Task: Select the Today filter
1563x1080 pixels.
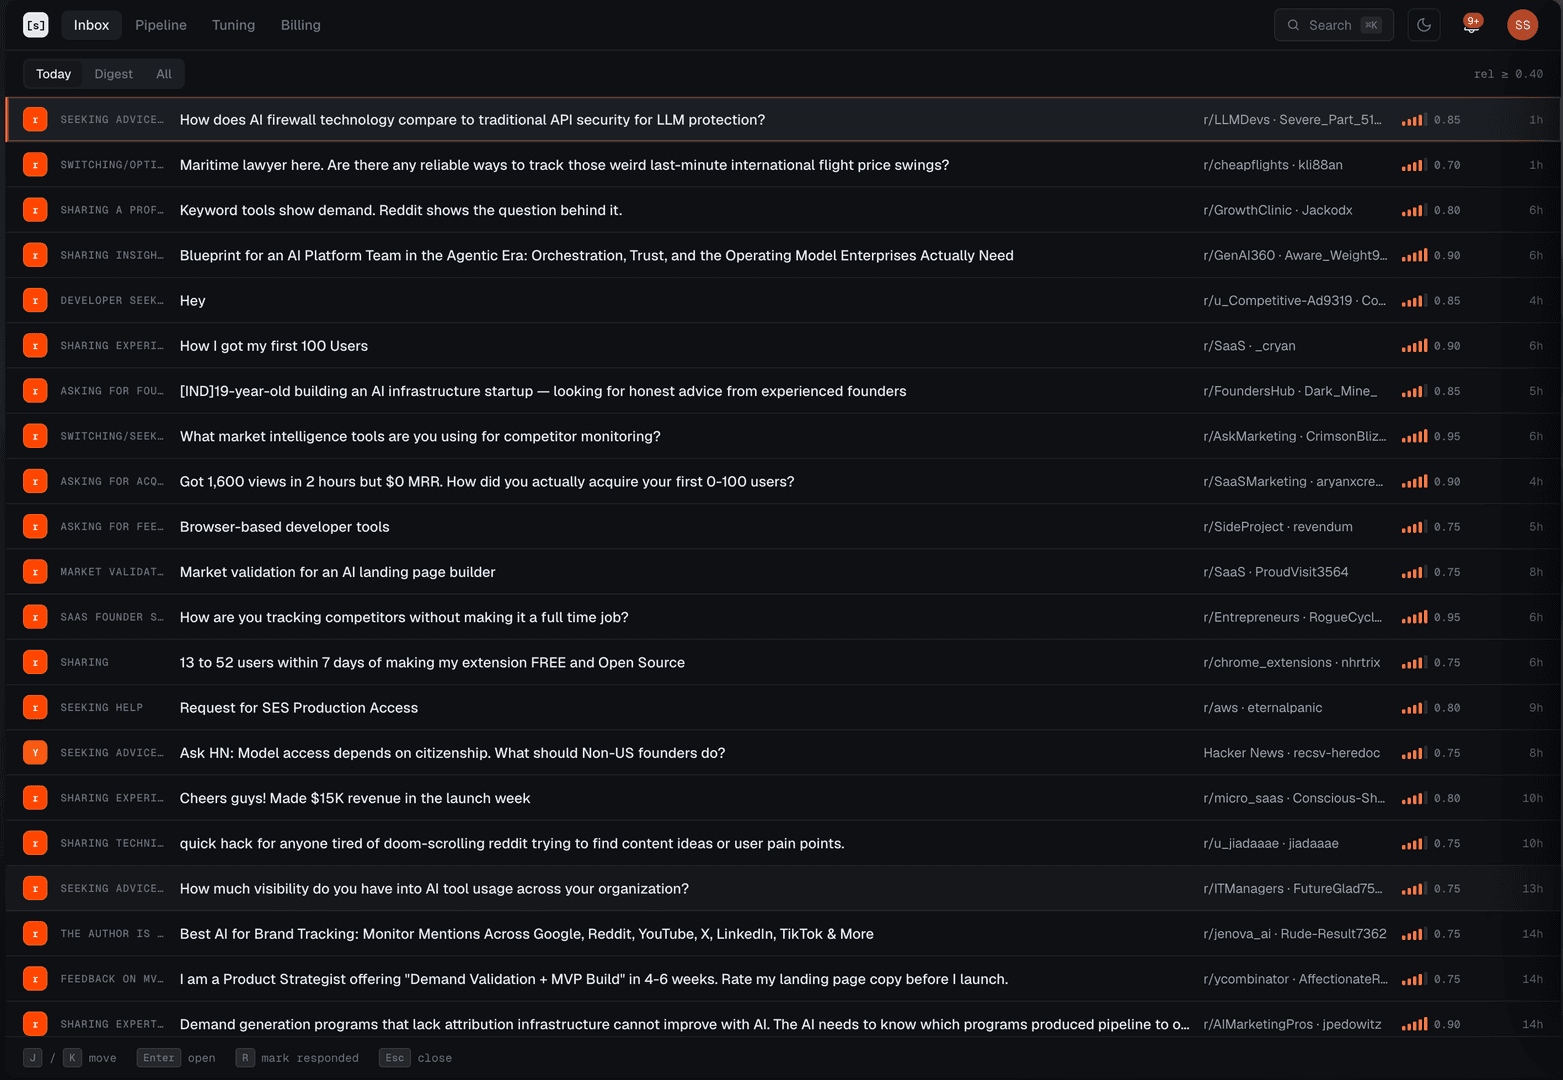Action: click(54, 74)
